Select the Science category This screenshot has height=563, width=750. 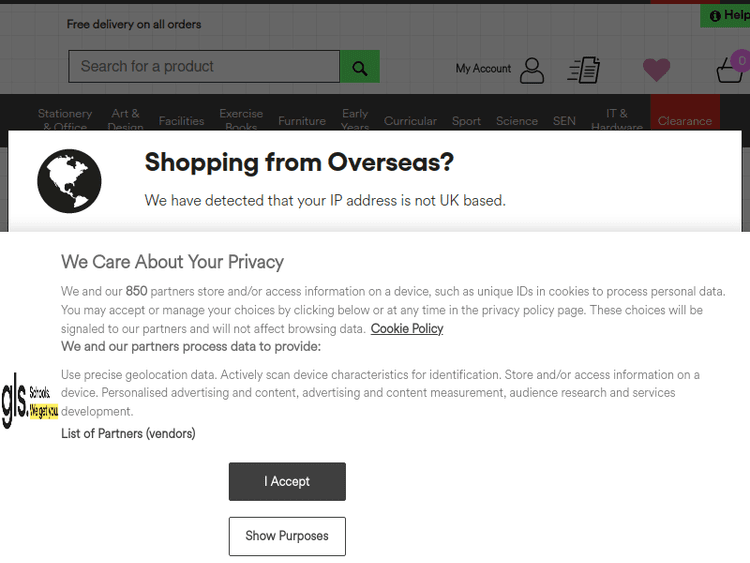517,121
